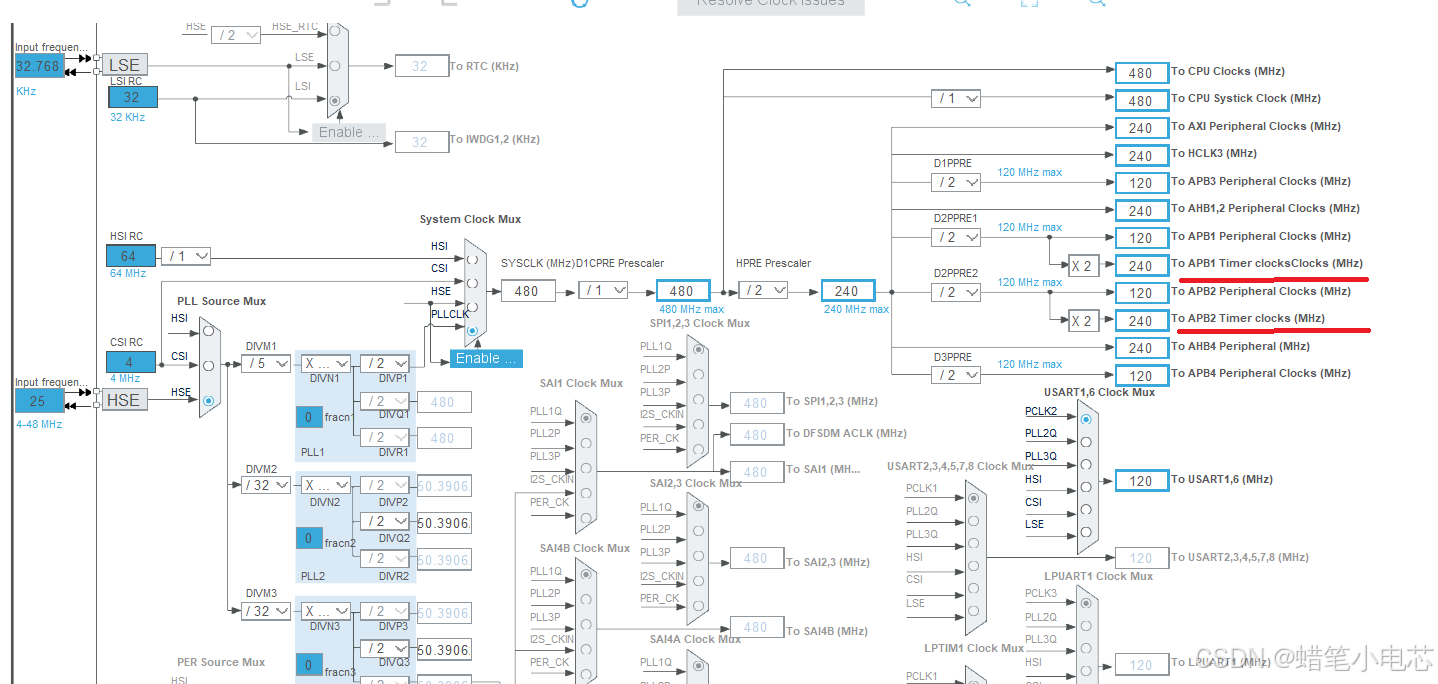1438x684 pixels.
Task: Open the HSI RC /1 divider dropdown
Action: [185, 256]
